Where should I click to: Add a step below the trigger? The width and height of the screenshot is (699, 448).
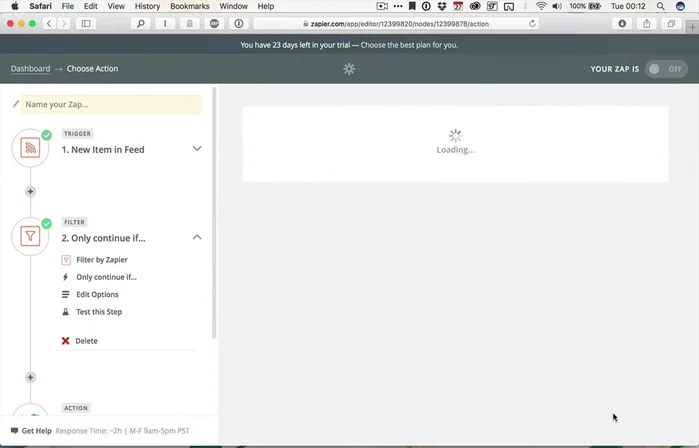pos(30,191)
